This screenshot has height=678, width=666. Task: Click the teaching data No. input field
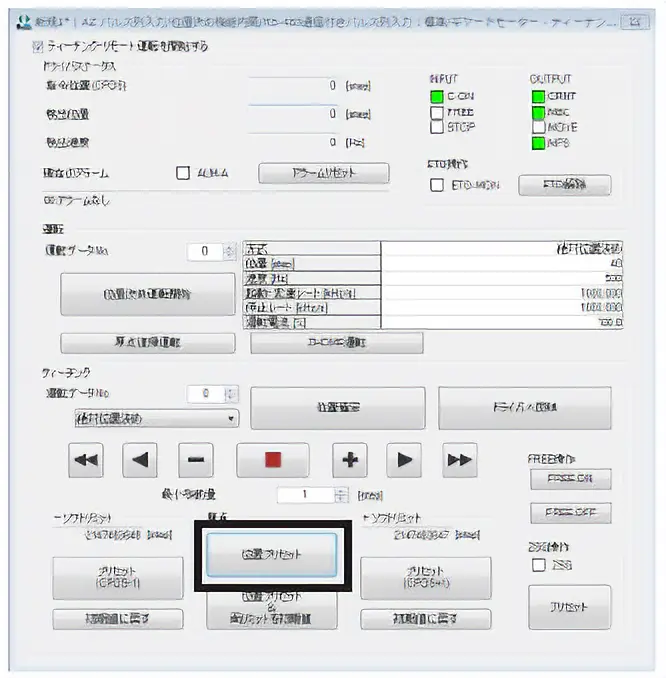[206, 394]
